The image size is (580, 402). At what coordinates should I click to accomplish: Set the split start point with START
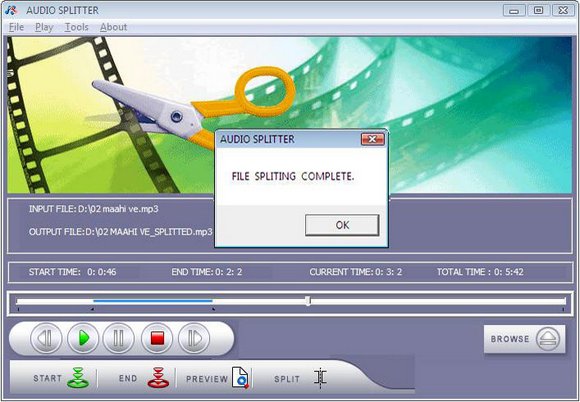click(61, 378)
